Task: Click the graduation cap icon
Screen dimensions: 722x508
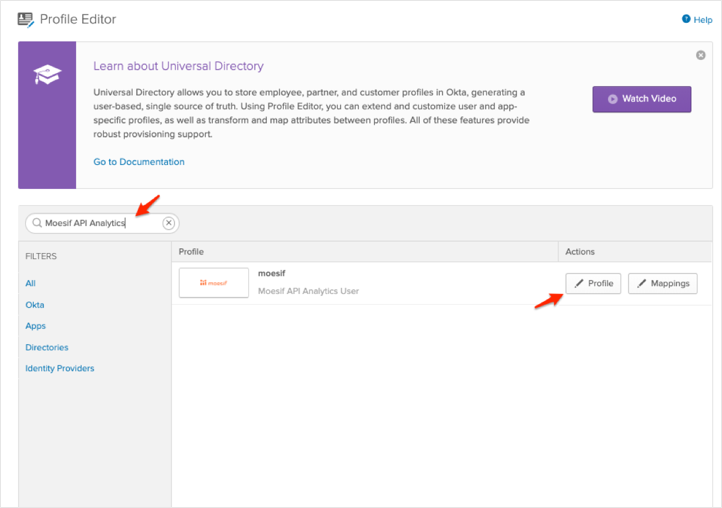Action: pos(47,73)
